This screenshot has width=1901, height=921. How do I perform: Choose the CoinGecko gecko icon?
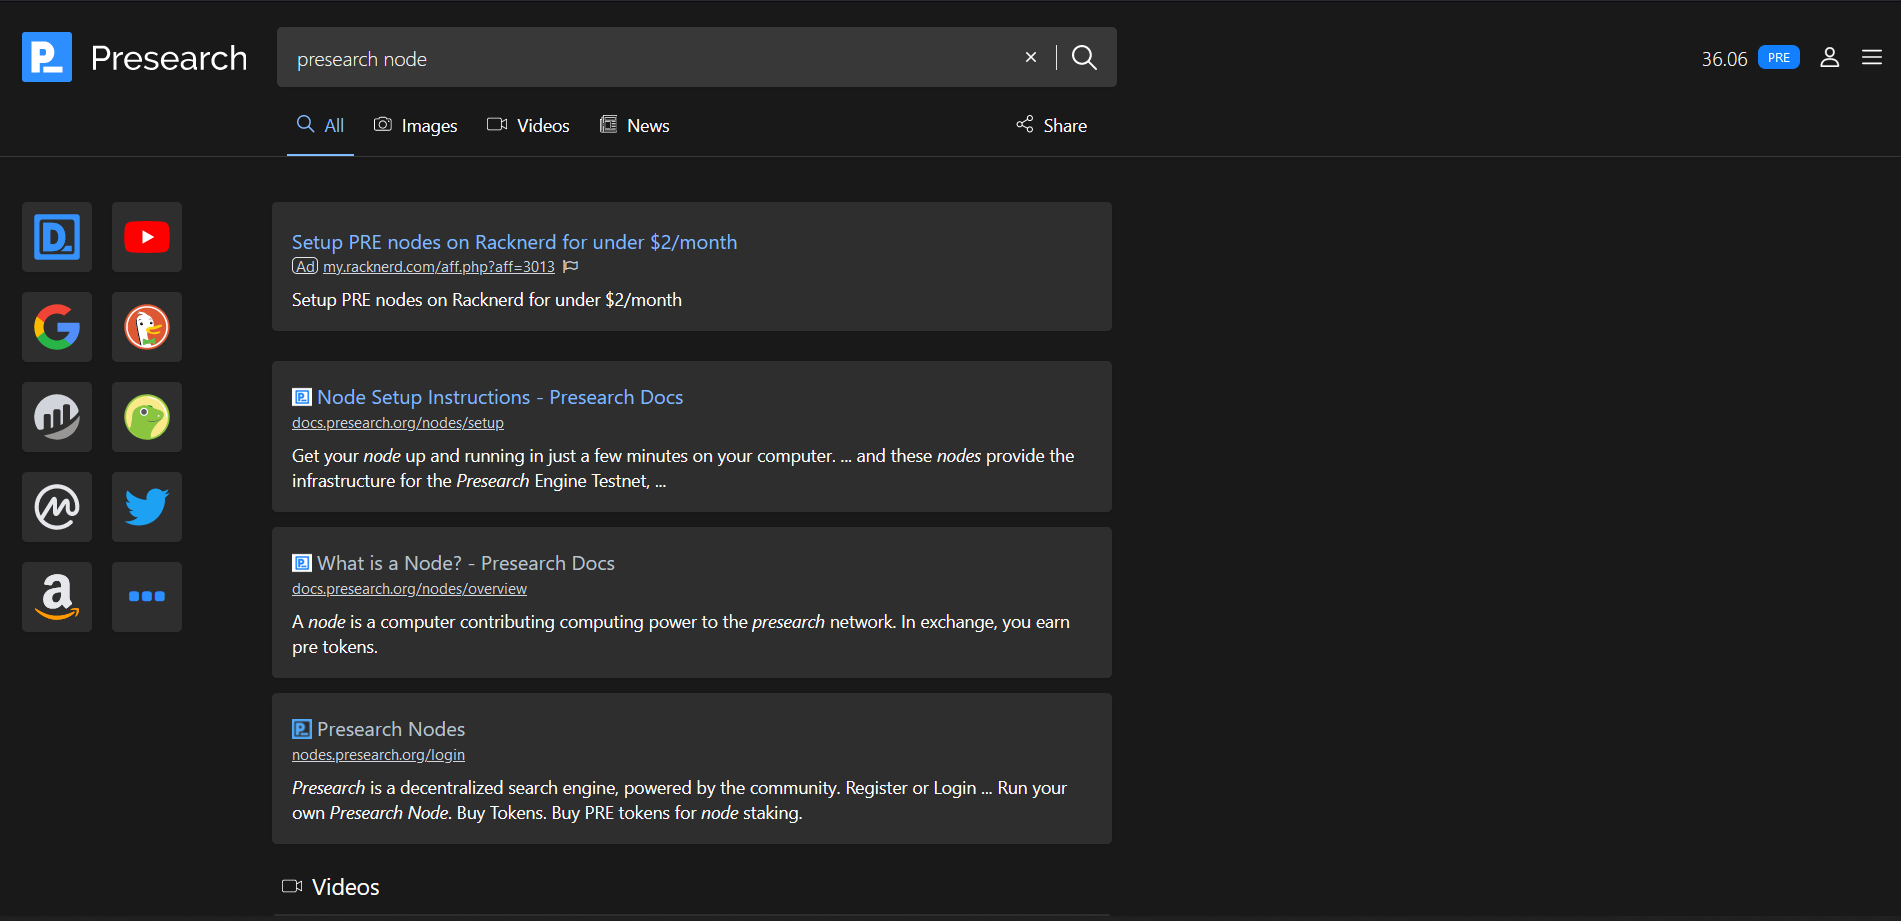pos(147,417)
